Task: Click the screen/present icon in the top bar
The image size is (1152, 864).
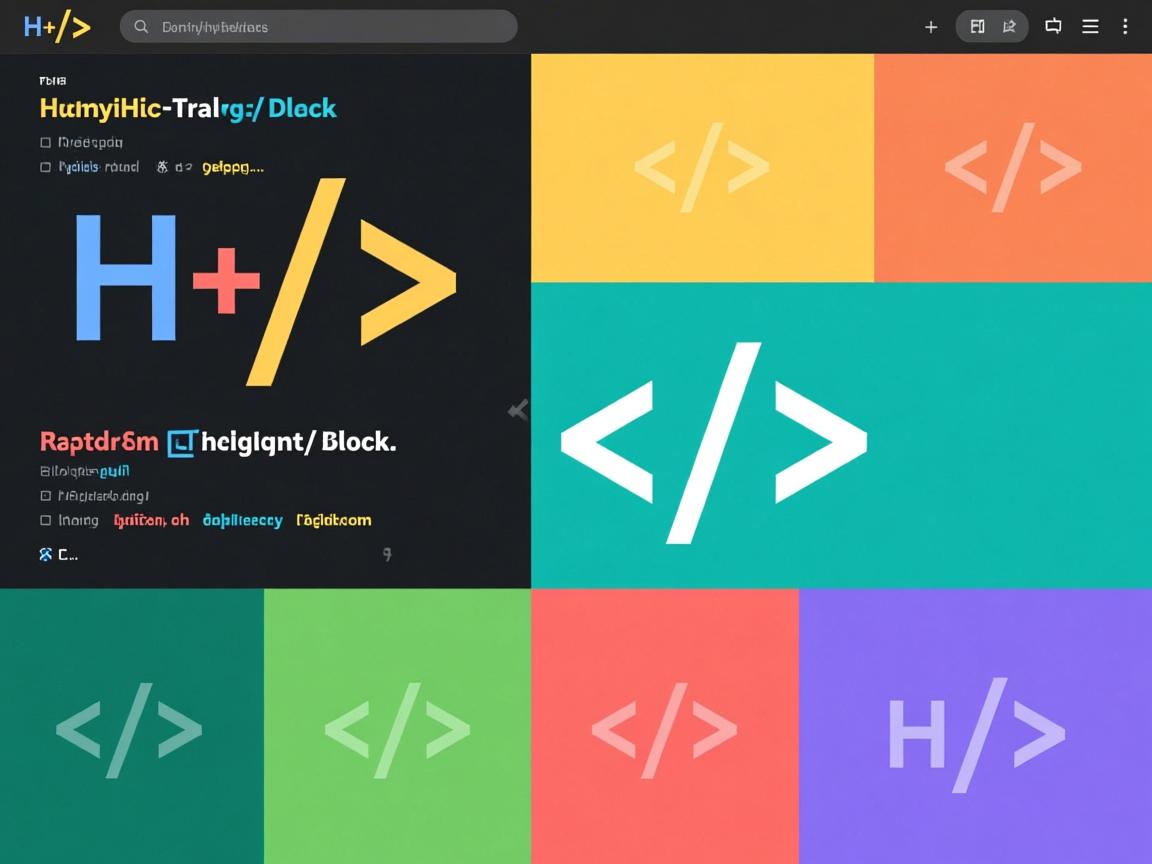Action: coord(1053,27)
